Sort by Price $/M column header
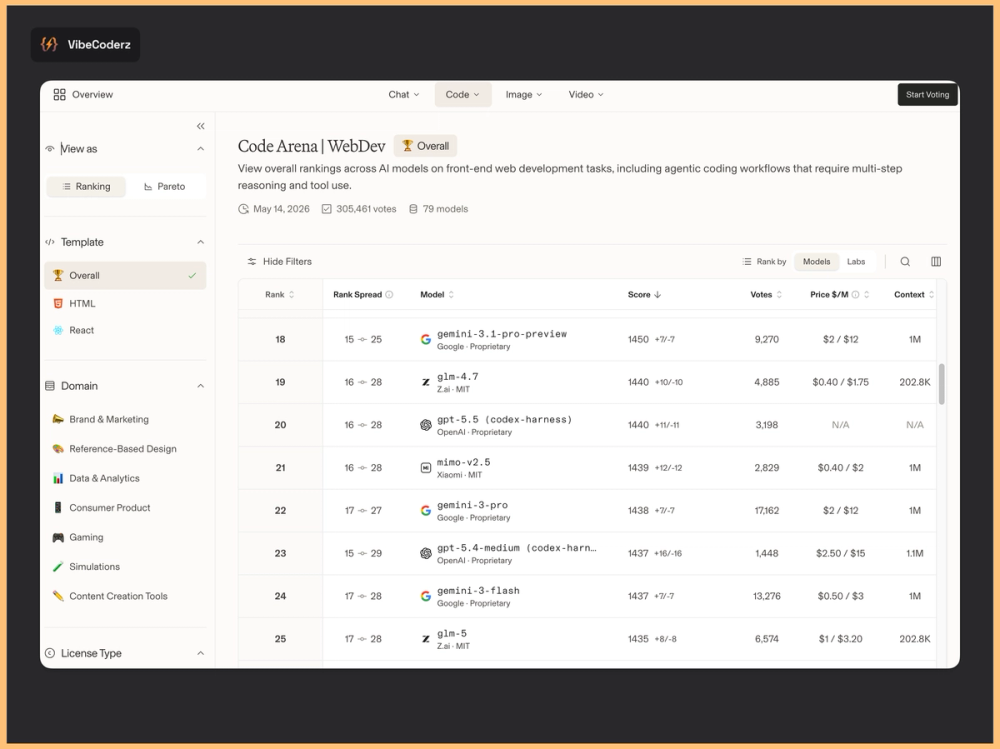1000x749 pixels. 840,295
